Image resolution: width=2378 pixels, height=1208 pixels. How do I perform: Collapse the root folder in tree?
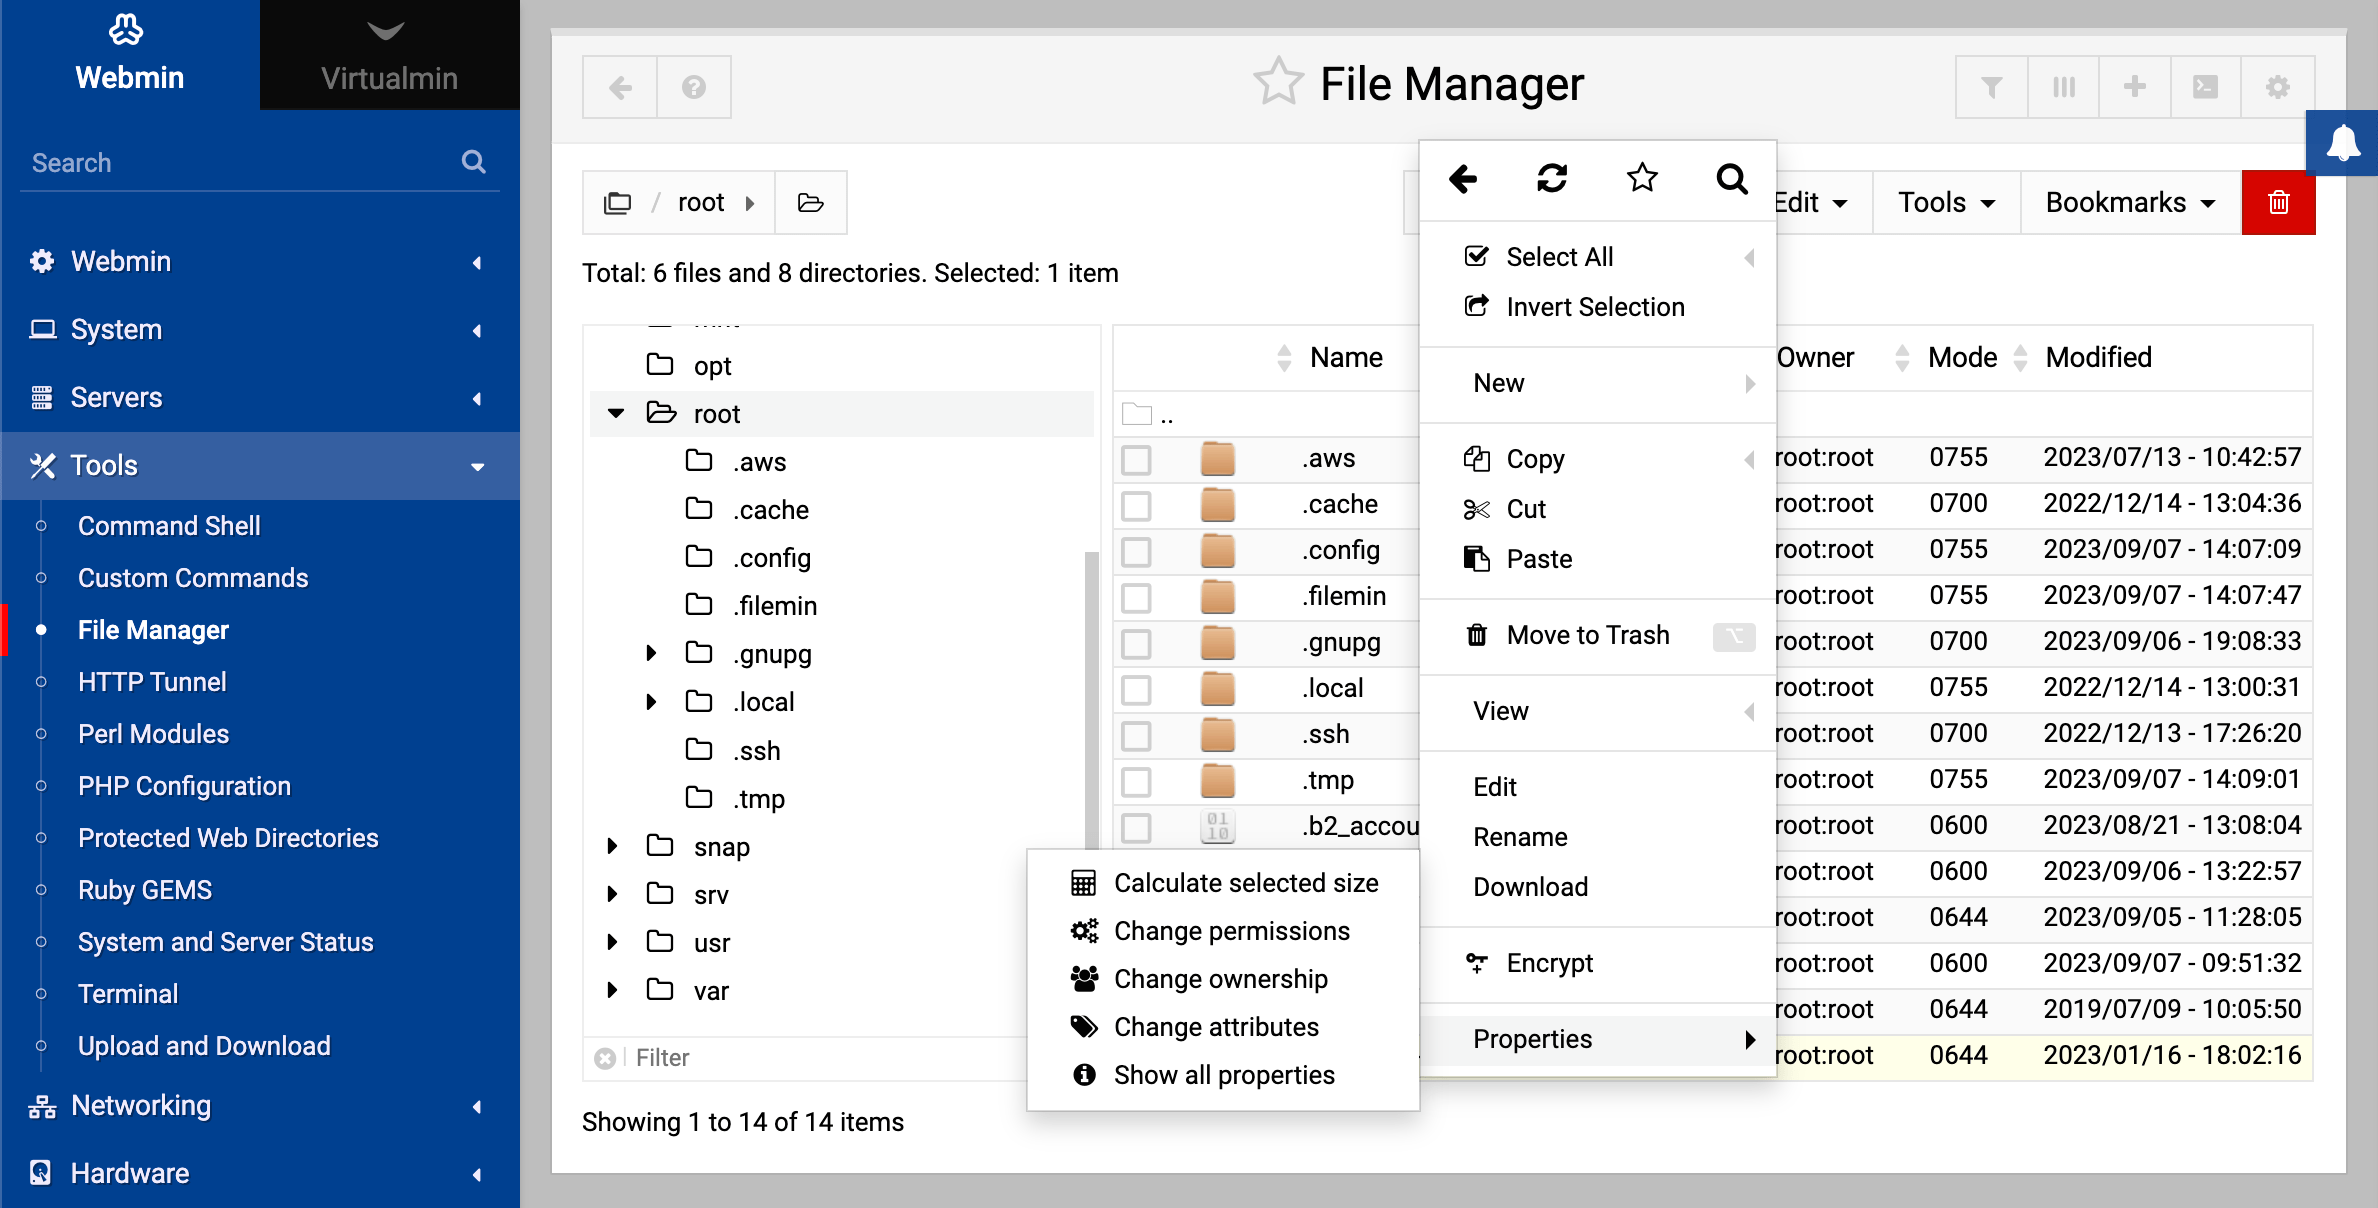tap(616, 414)
